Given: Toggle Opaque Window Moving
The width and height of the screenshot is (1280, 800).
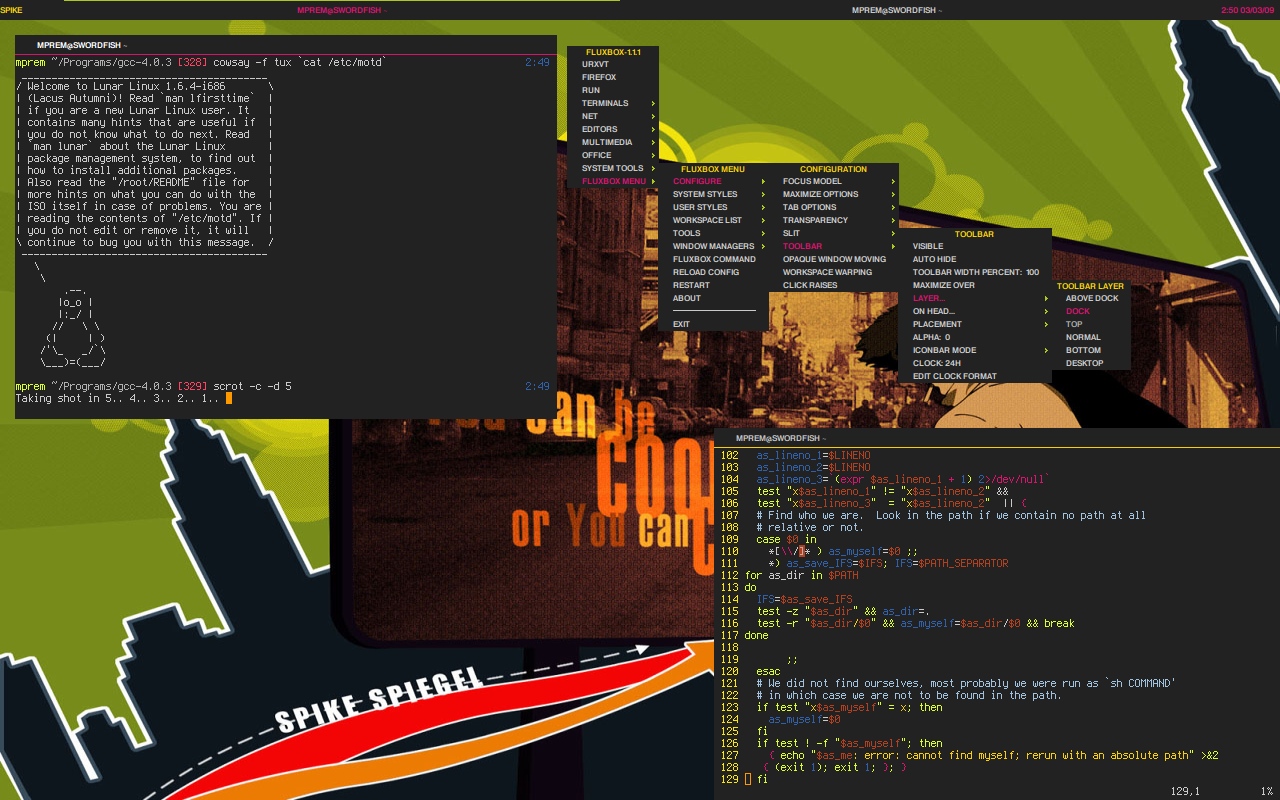Looking at the screenshot, I should point(834,259).
